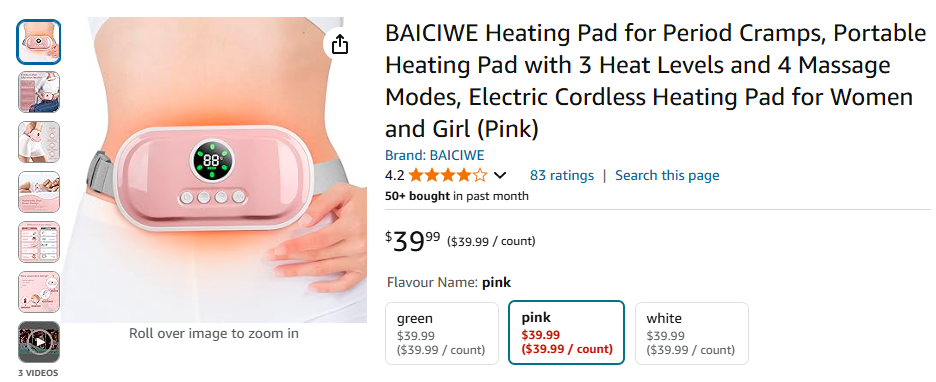Expand the star rating breakdown chevron
Viewport: 936px width, 382px height.
(x=500, y=175)
